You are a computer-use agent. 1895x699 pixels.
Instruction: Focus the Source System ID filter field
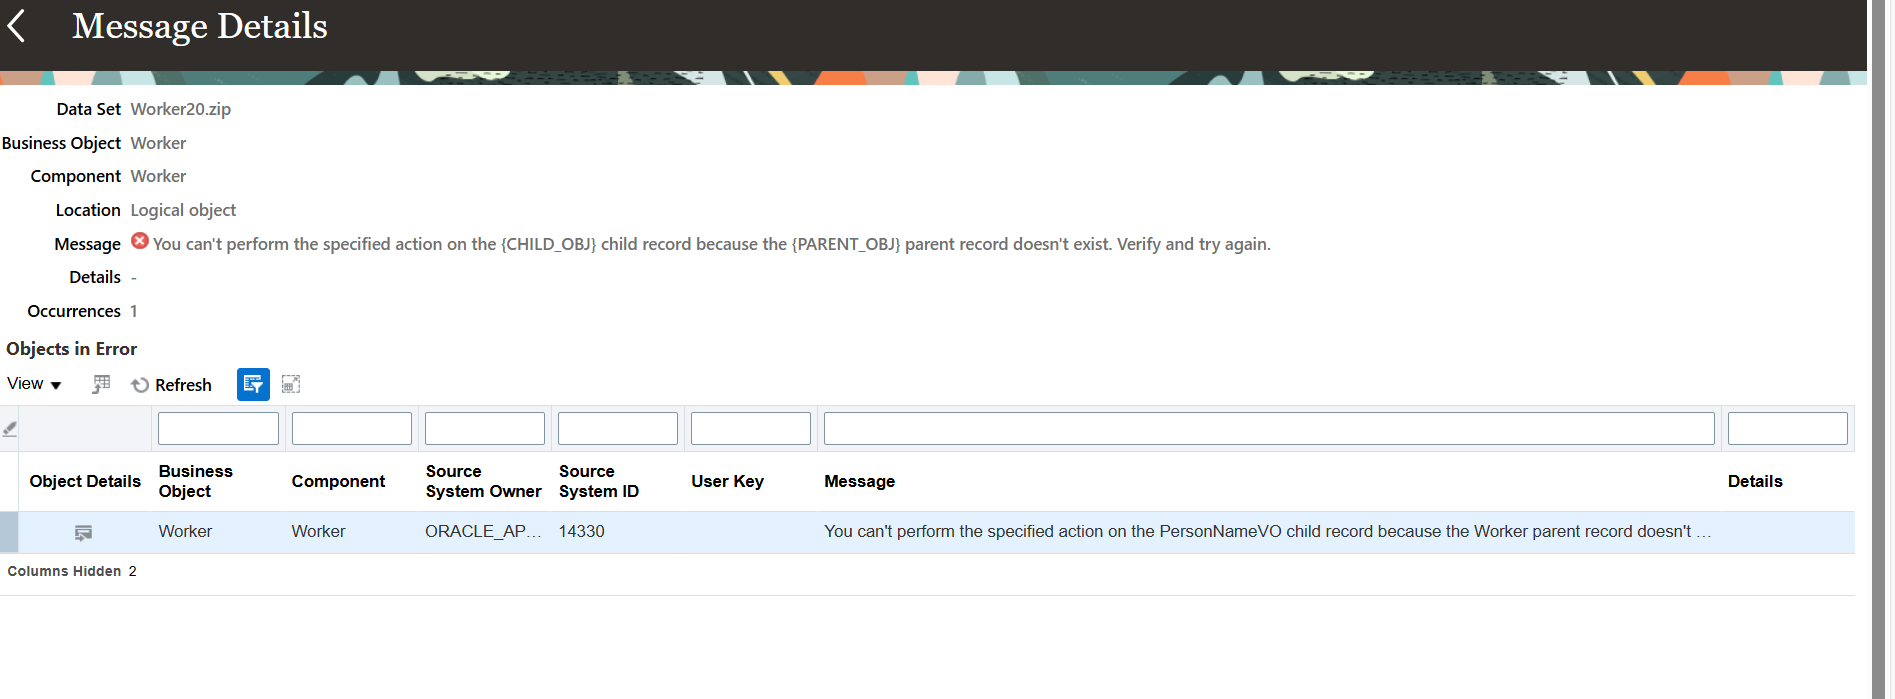coord(618,429)
